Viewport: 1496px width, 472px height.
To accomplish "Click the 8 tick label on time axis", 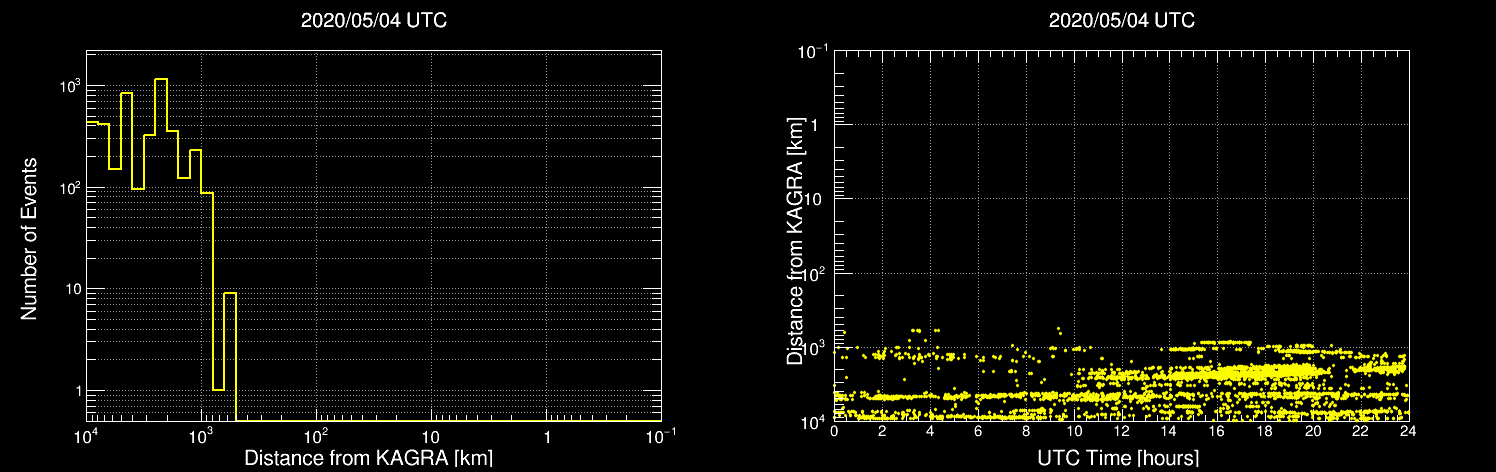I will point(1025,432).
